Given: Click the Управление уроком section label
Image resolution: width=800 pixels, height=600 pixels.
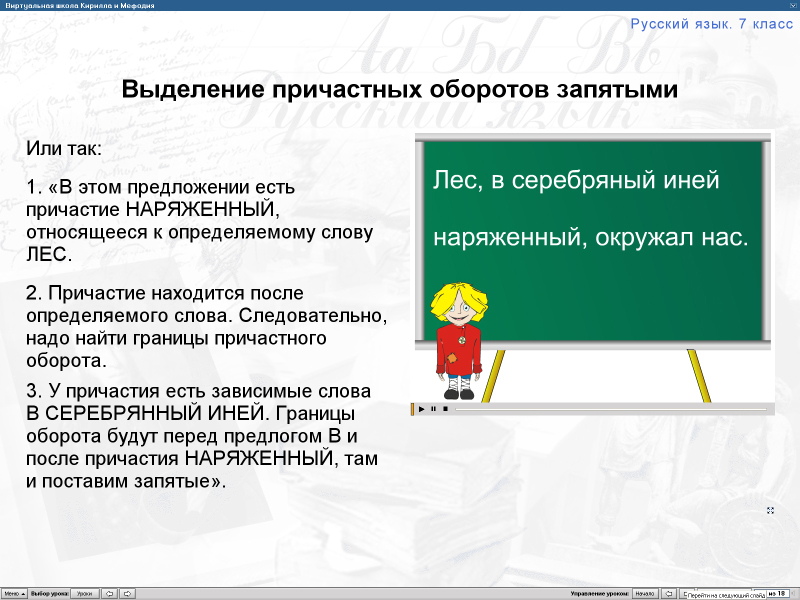Looking at the screenshot, I should tap(601, 592).
